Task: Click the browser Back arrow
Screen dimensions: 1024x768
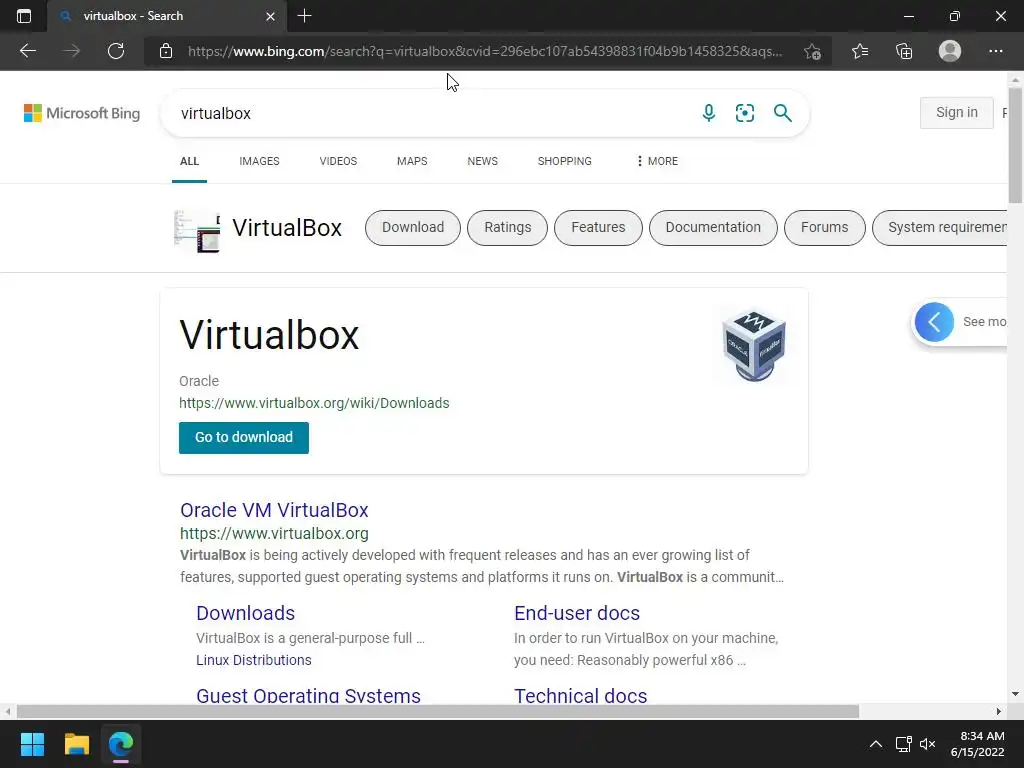Action: pos(27,51)
